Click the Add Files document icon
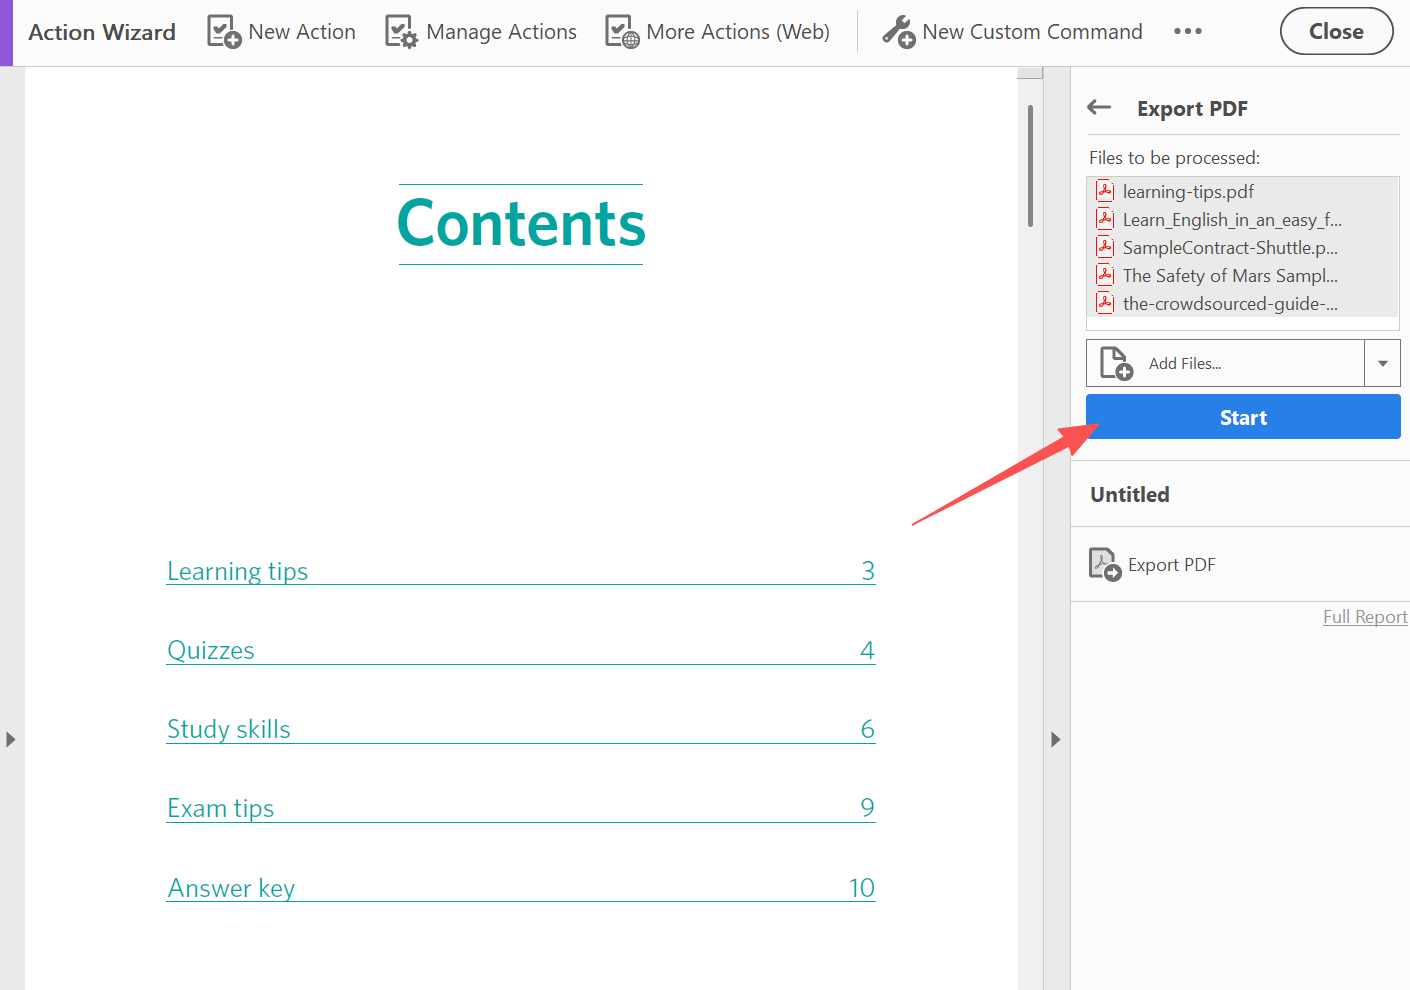This screenshot has width=1410, height=990. [x=1116, y=363]
